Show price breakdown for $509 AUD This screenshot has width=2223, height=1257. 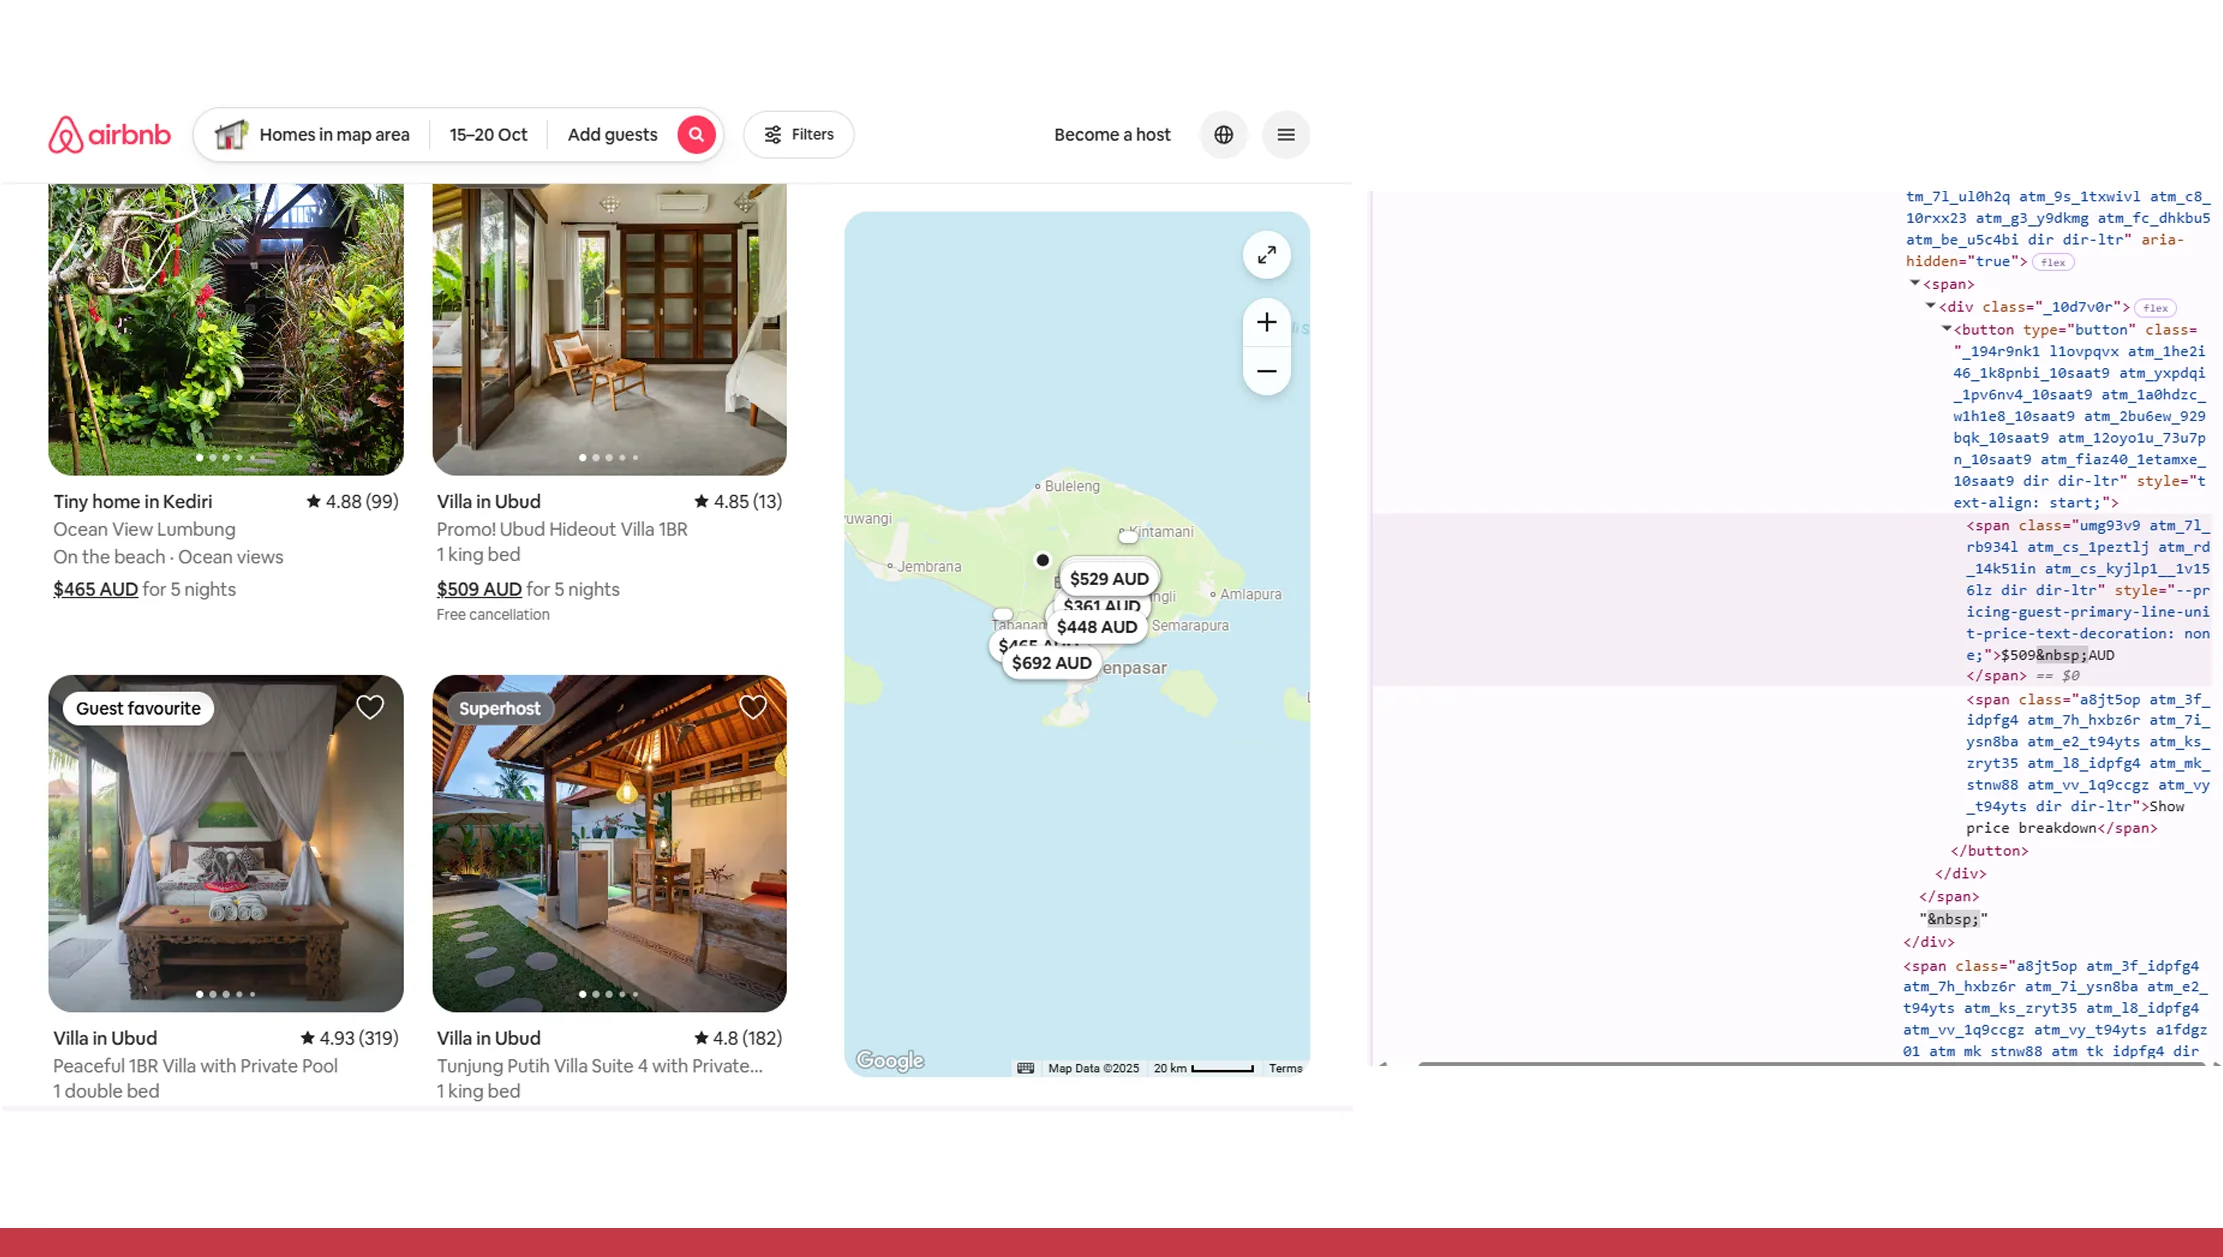pyautogui.click(x=479, y=589)
